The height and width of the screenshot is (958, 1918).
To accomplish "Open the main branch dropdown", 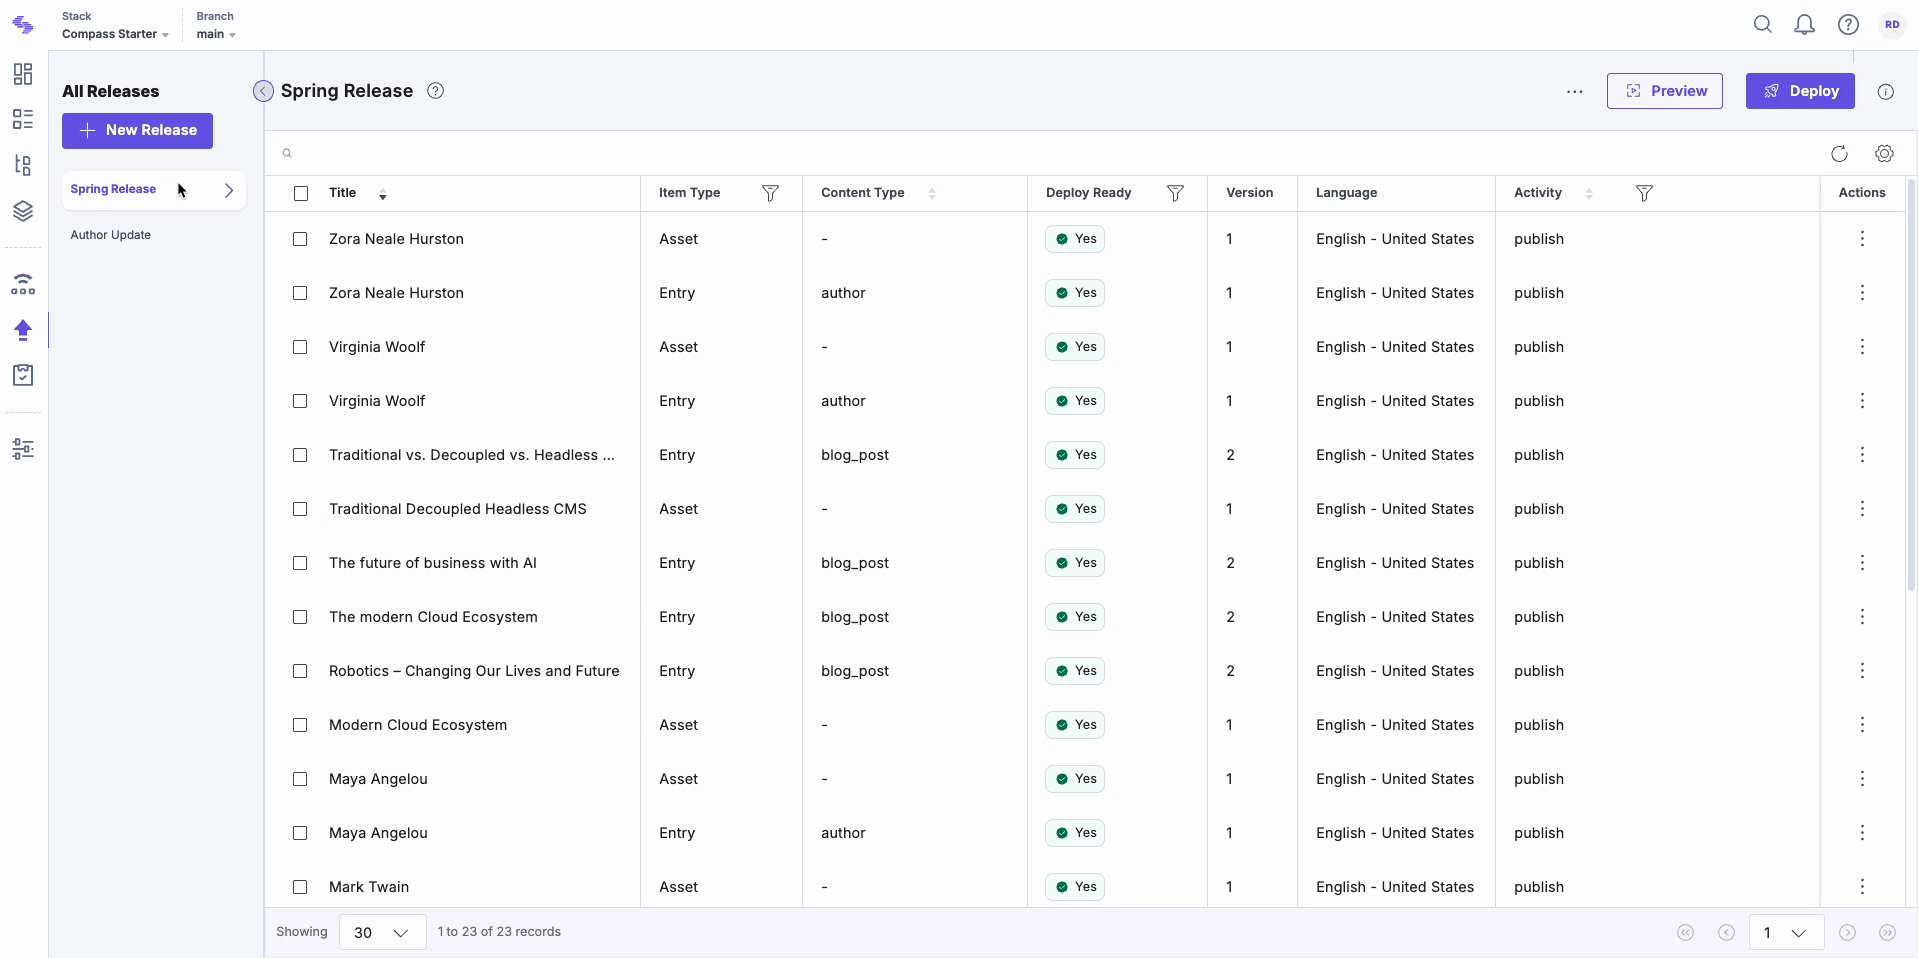I will click(216, 34).
